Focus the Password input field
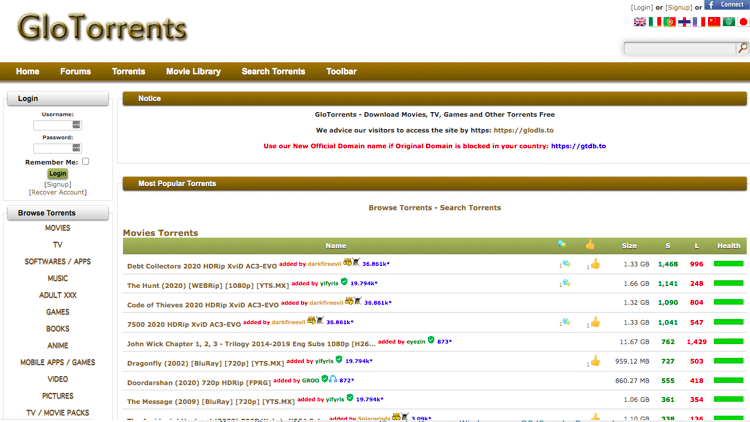This screenshot has width=750, height=422. tap(57, 148)
